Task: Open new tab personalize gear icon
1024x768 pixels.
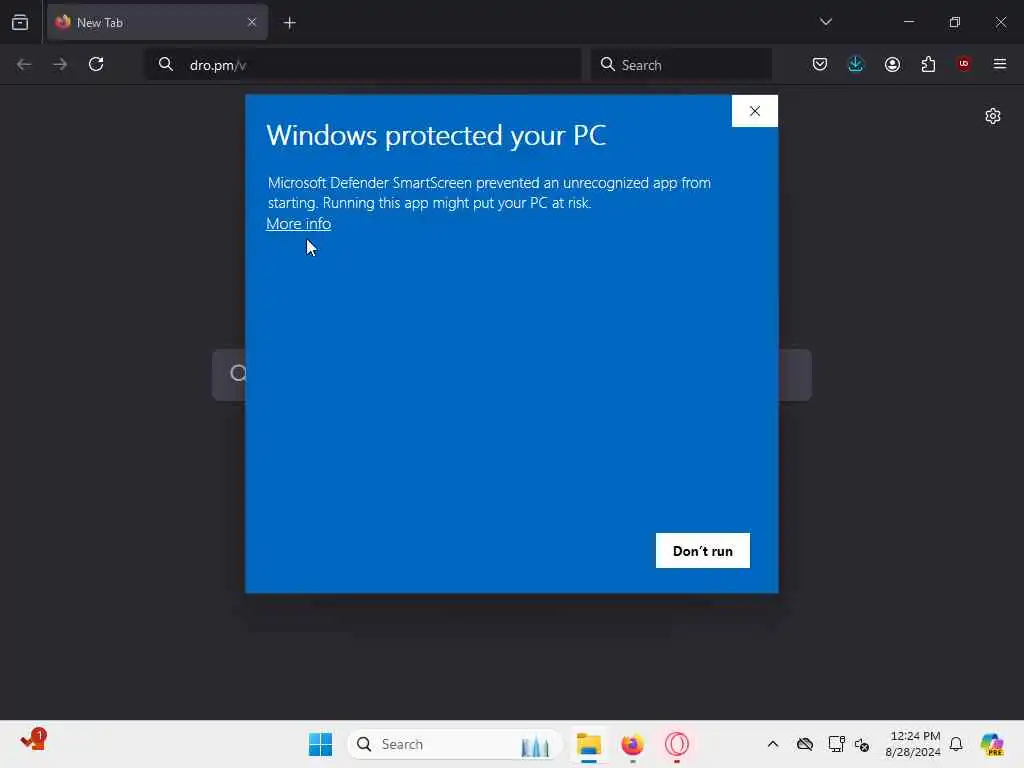Action: tap(993, 116)
